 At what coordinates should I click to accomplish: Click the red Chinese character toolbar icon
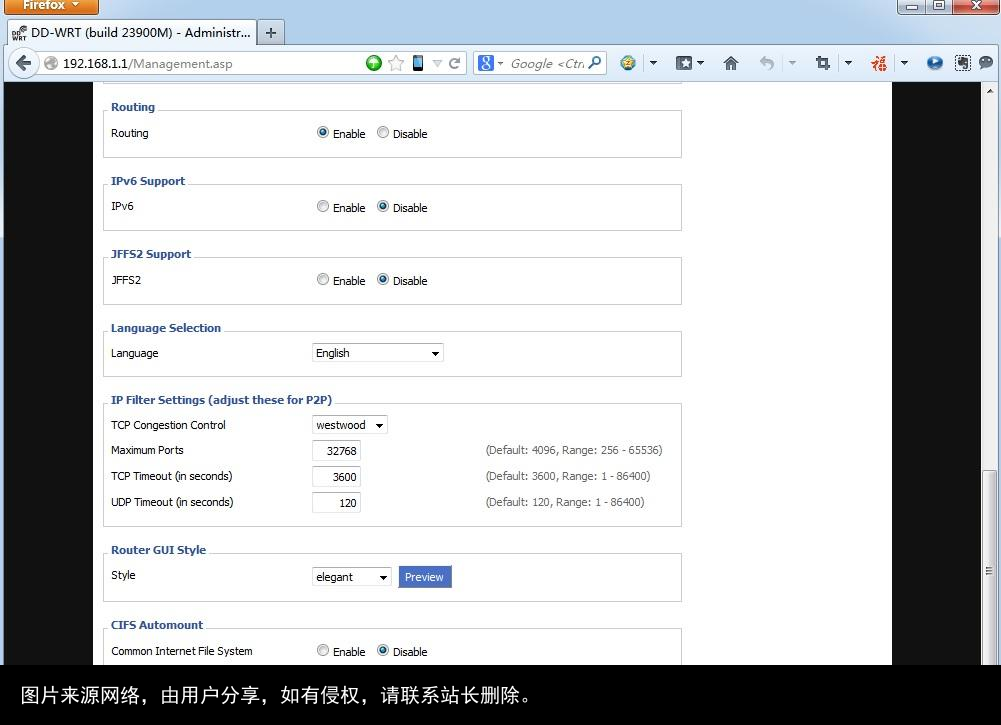pos(878,62)
